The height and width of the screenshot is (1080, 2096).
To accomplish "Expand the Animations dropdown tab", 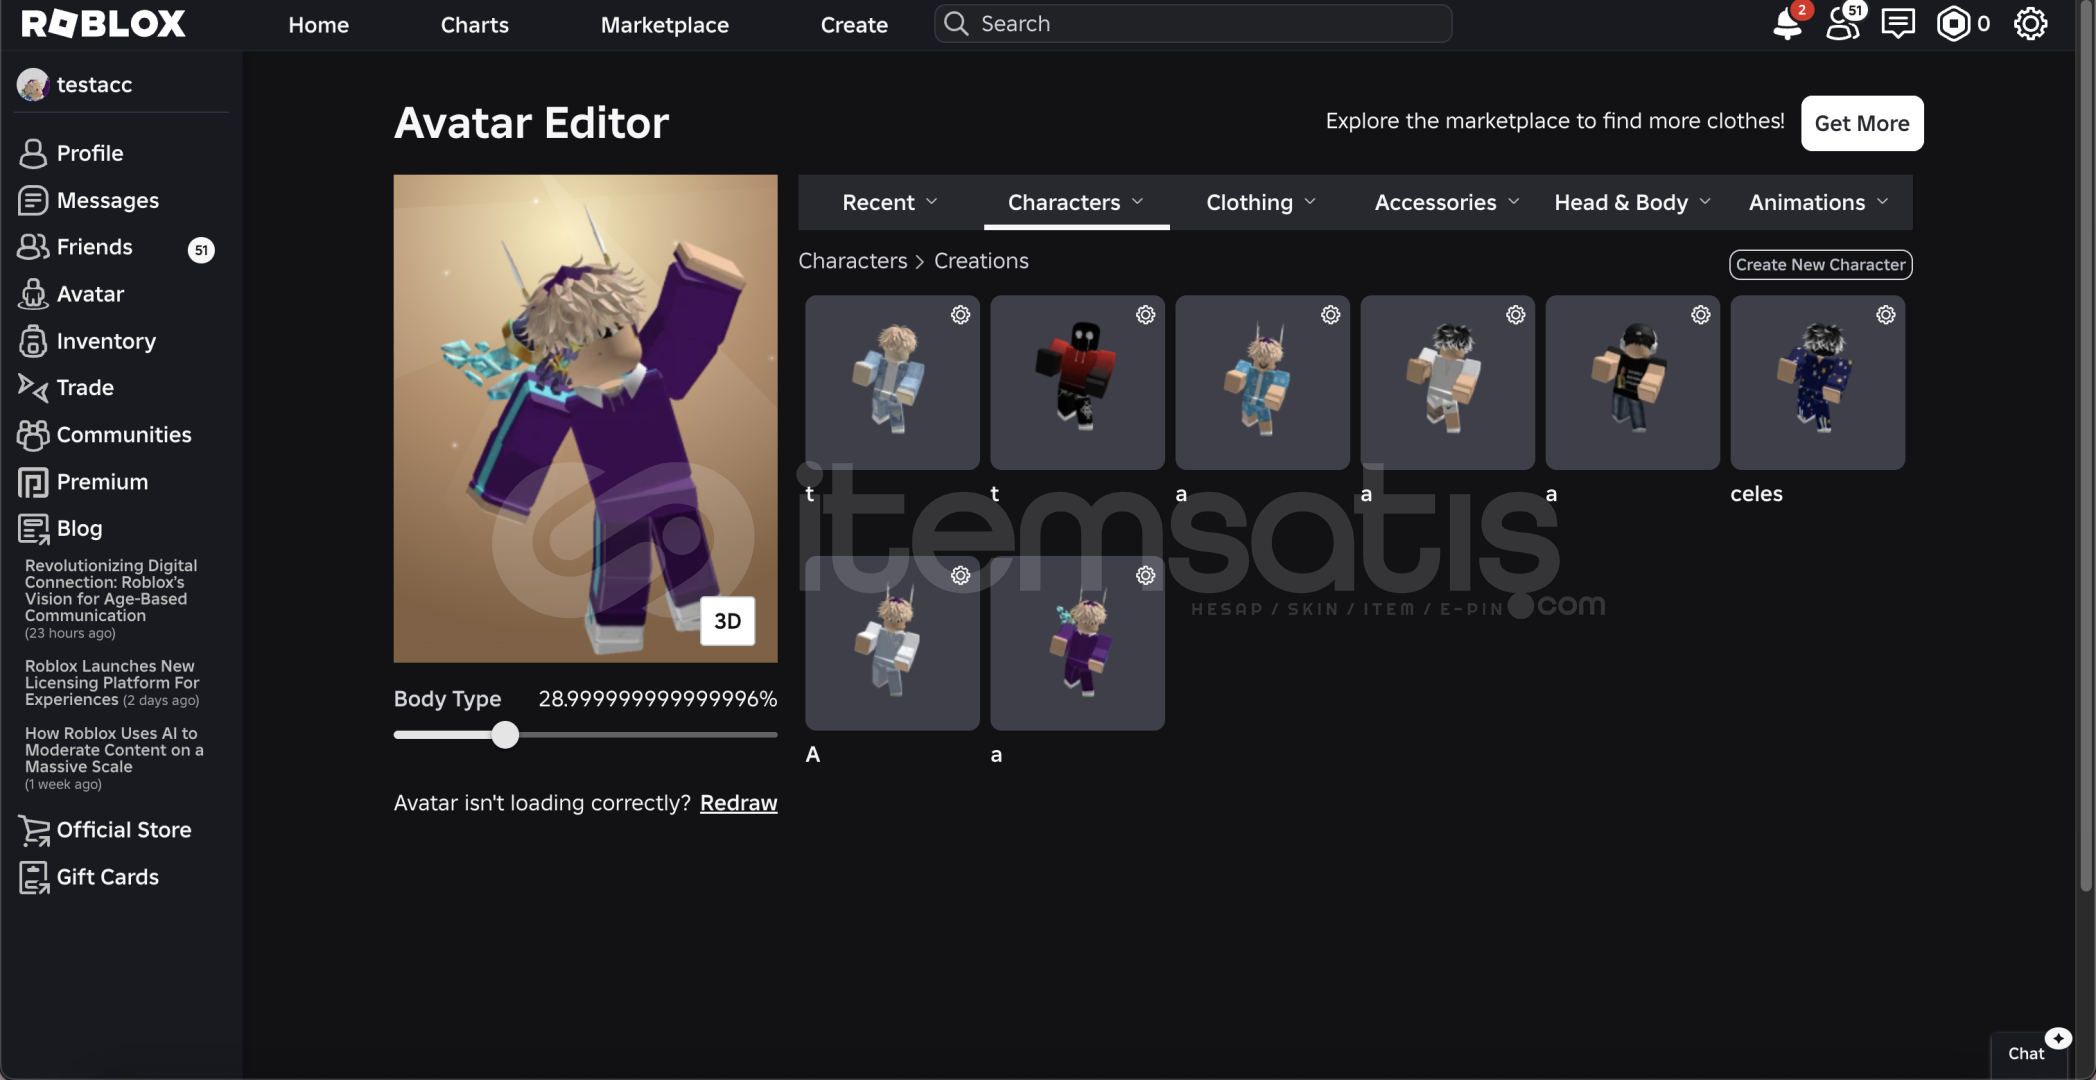I will tap(1818, 202).
